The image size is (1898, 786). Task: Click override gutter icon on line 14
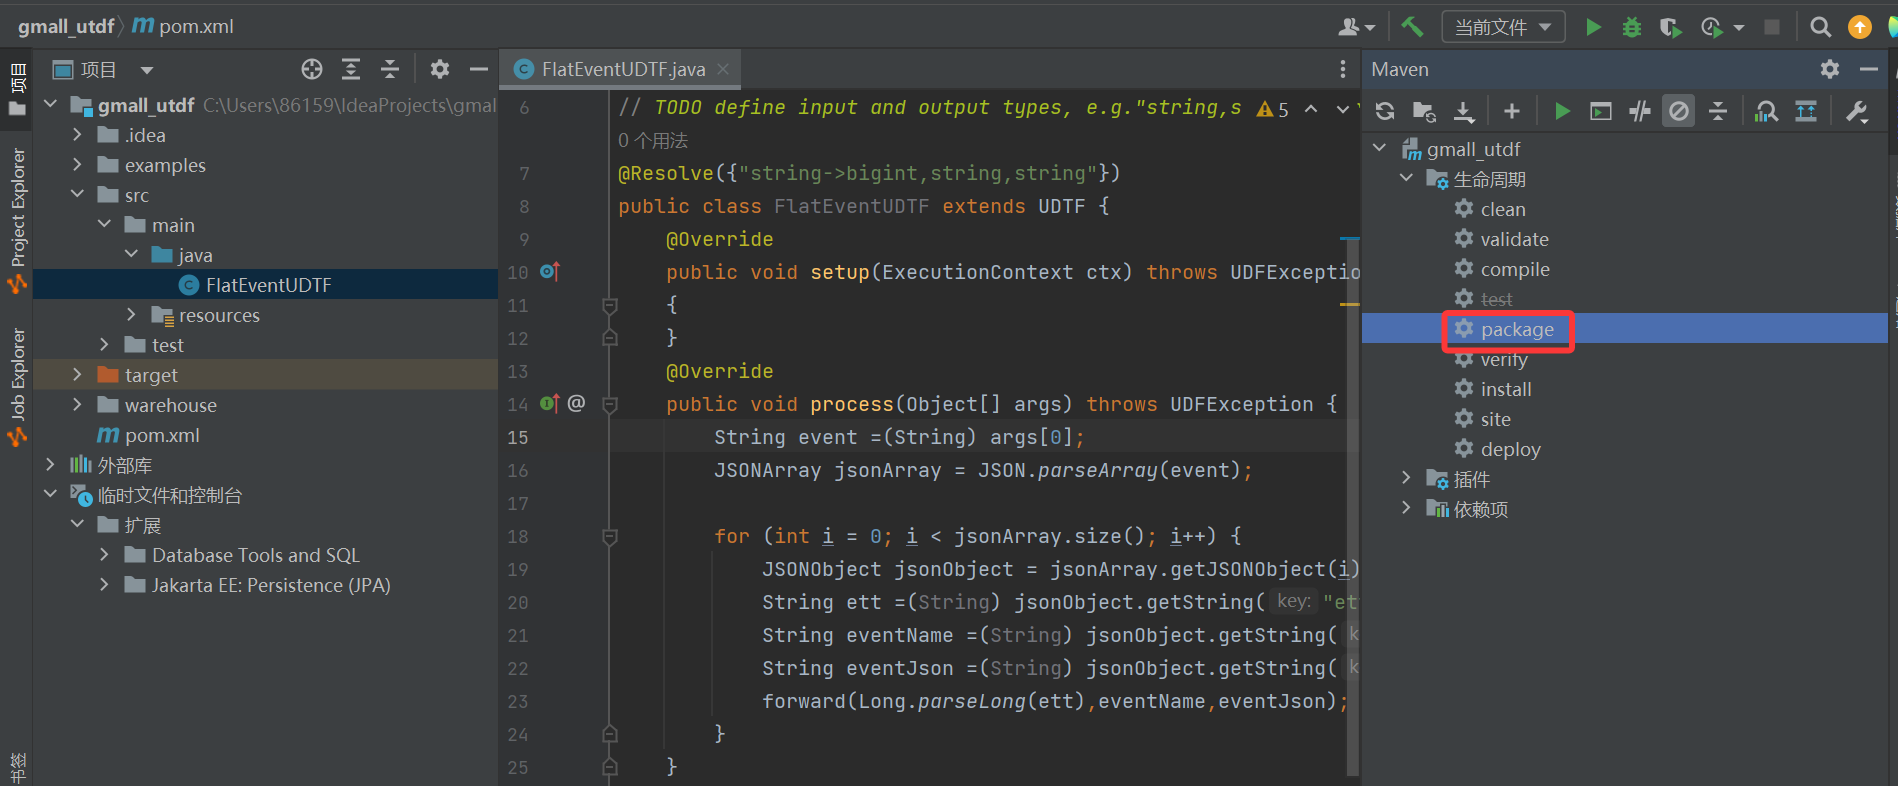point(549,403)
